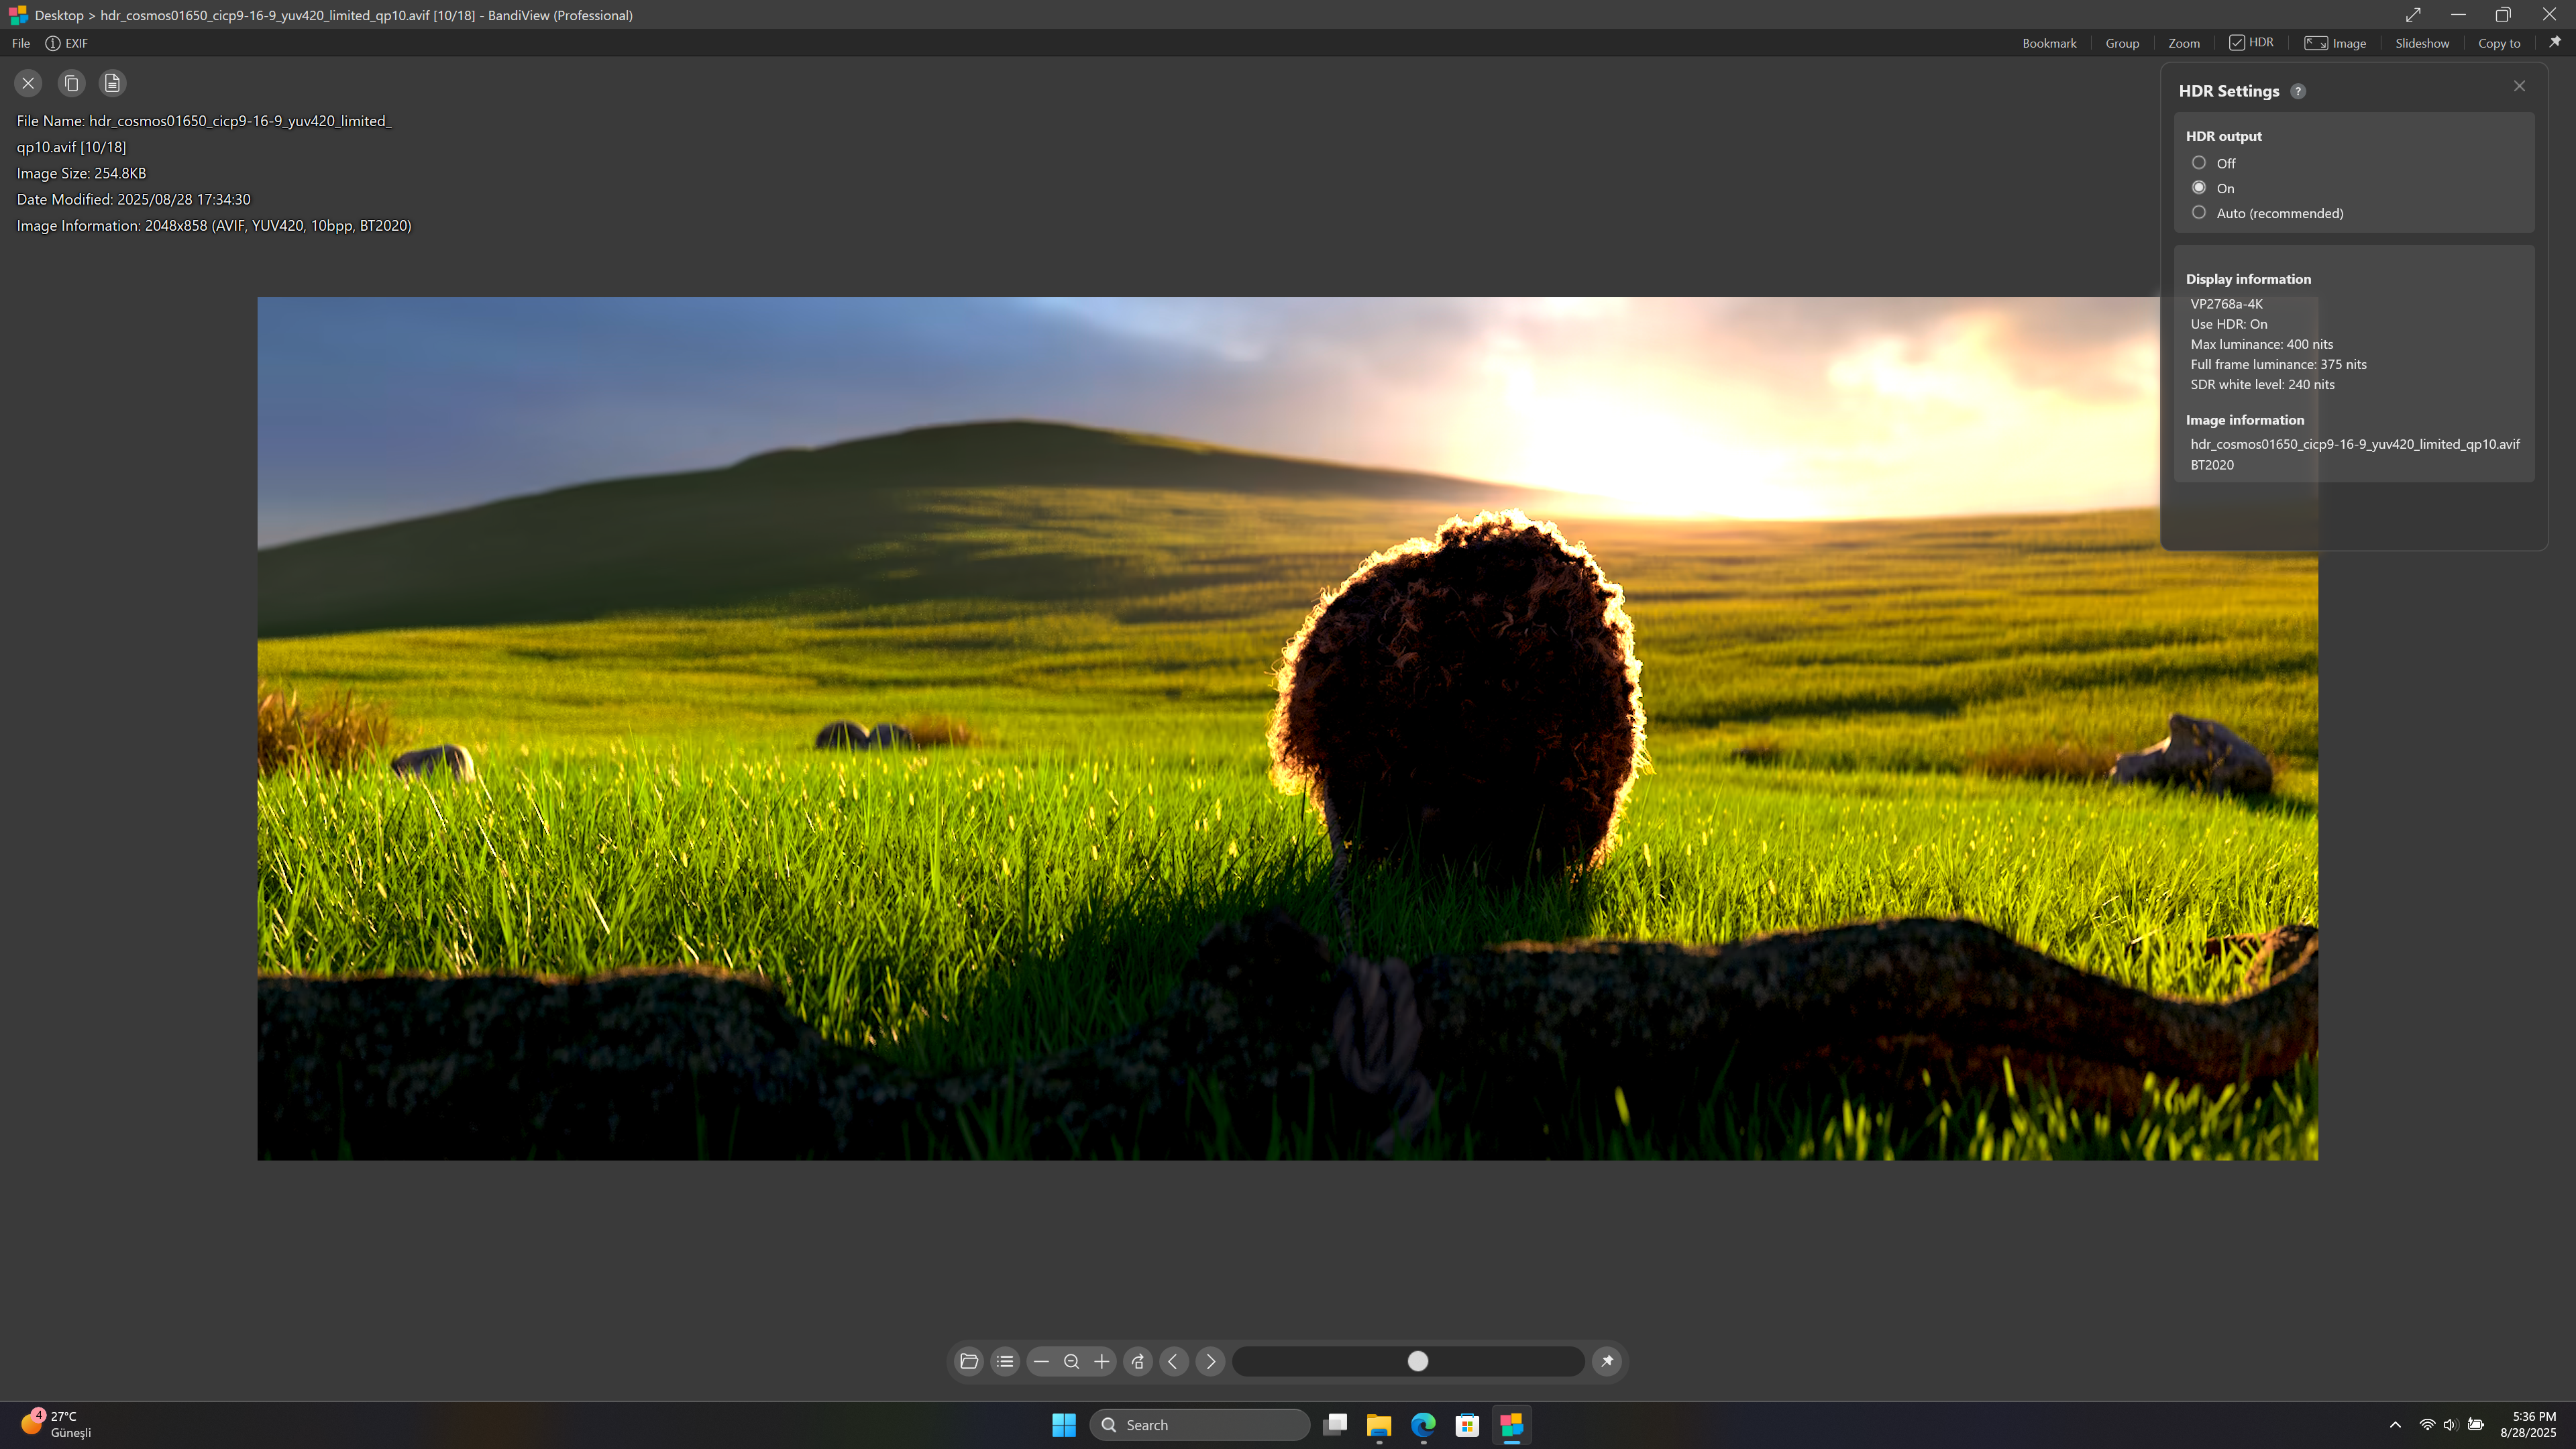Open the file list icon
This screenshot has width=2576, height=1449.
point(1005,1361)
